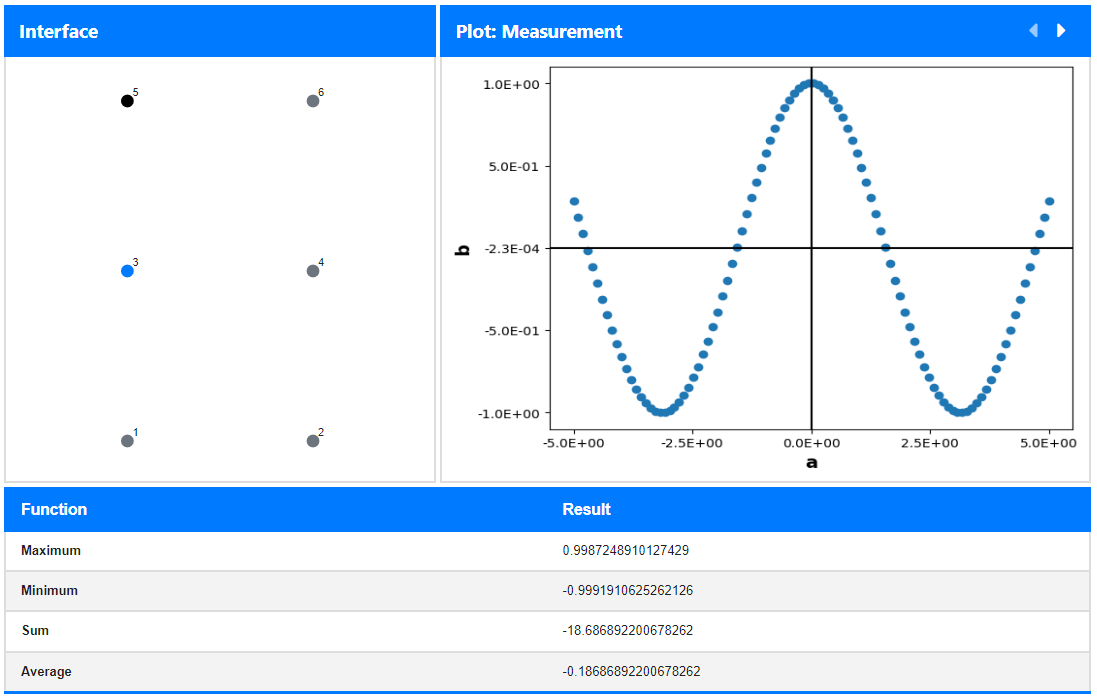Select node 1 in the Interface panel

pyautogui.click(x=126, y=439)
